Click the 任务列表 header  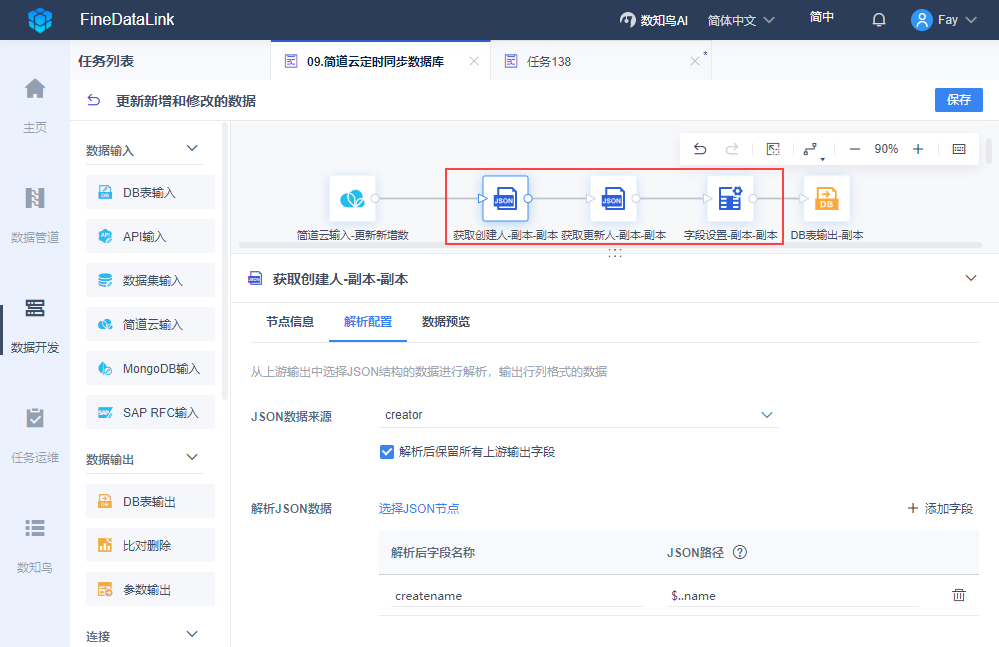point(106,61)
